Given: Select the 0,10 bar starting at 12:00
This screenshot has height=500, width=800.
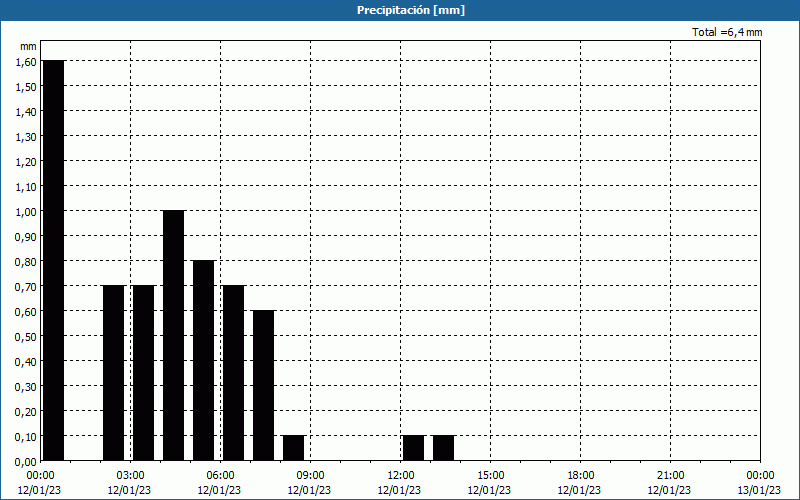Looking at the screenshot, I should [x=414, y=448].
